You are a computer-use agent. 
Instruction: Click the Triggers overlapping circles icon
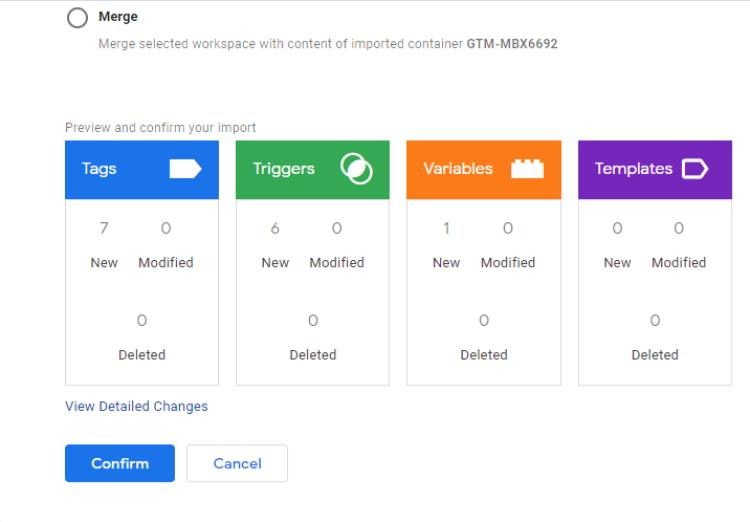(x=356, y=169)
